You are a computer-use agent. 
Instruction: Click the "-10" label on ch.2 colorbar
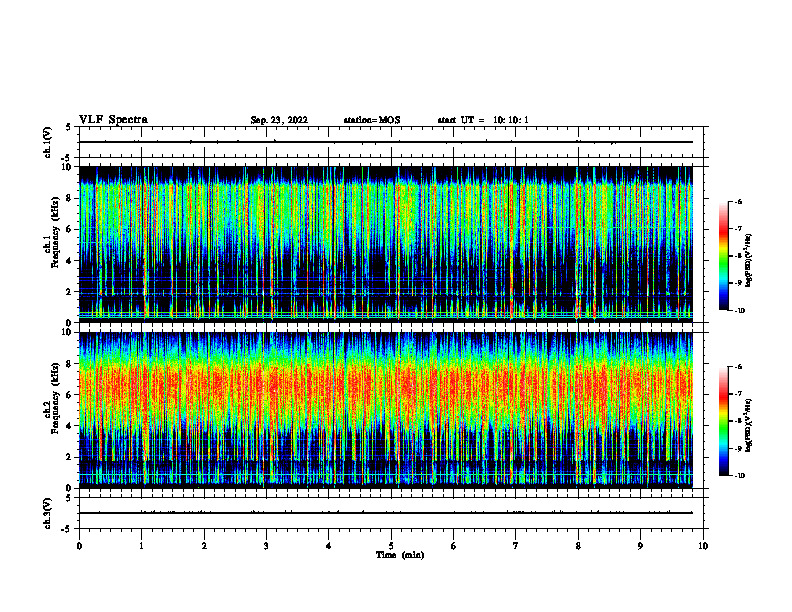click(739, 476)
